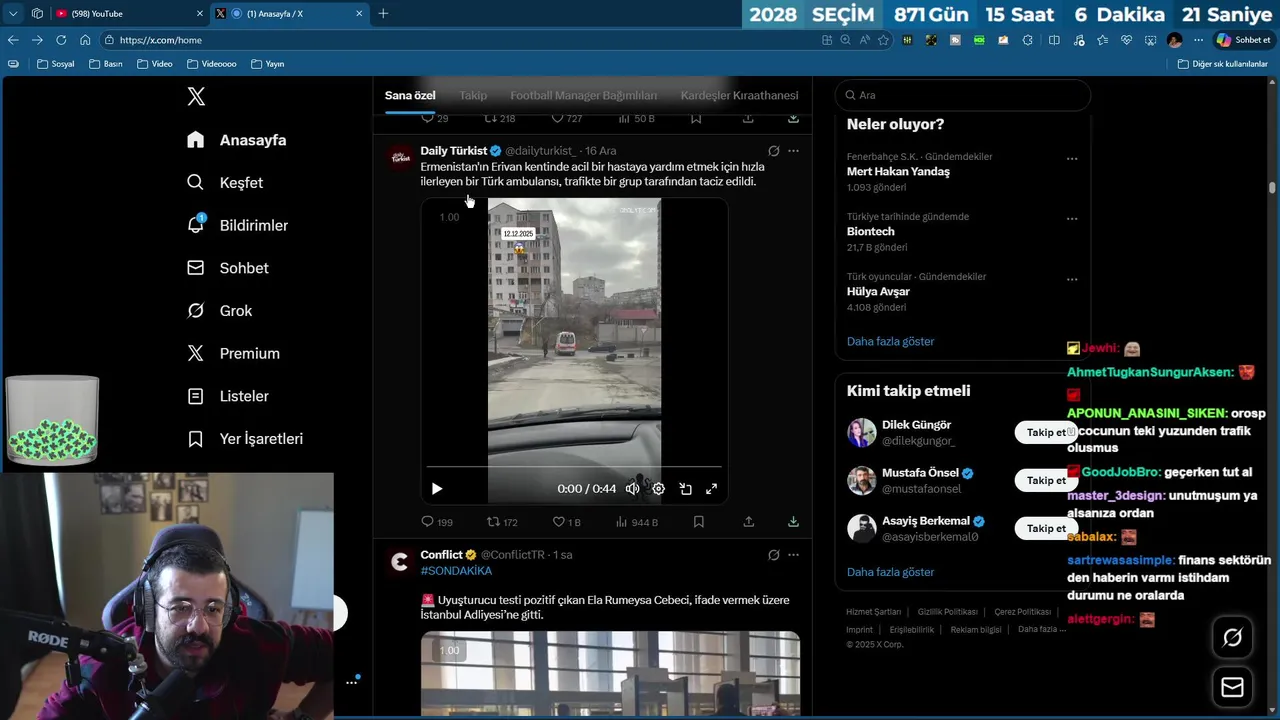The height and width of the screenshot is (720, 1280).
Task: Follow Mustafa Önsel
Action: [x=1046, y=480]
